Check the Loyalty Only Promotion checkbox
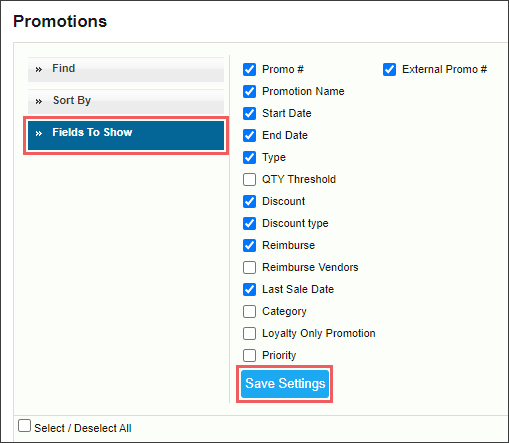This screenshot has height=443, width=509. 249,334
